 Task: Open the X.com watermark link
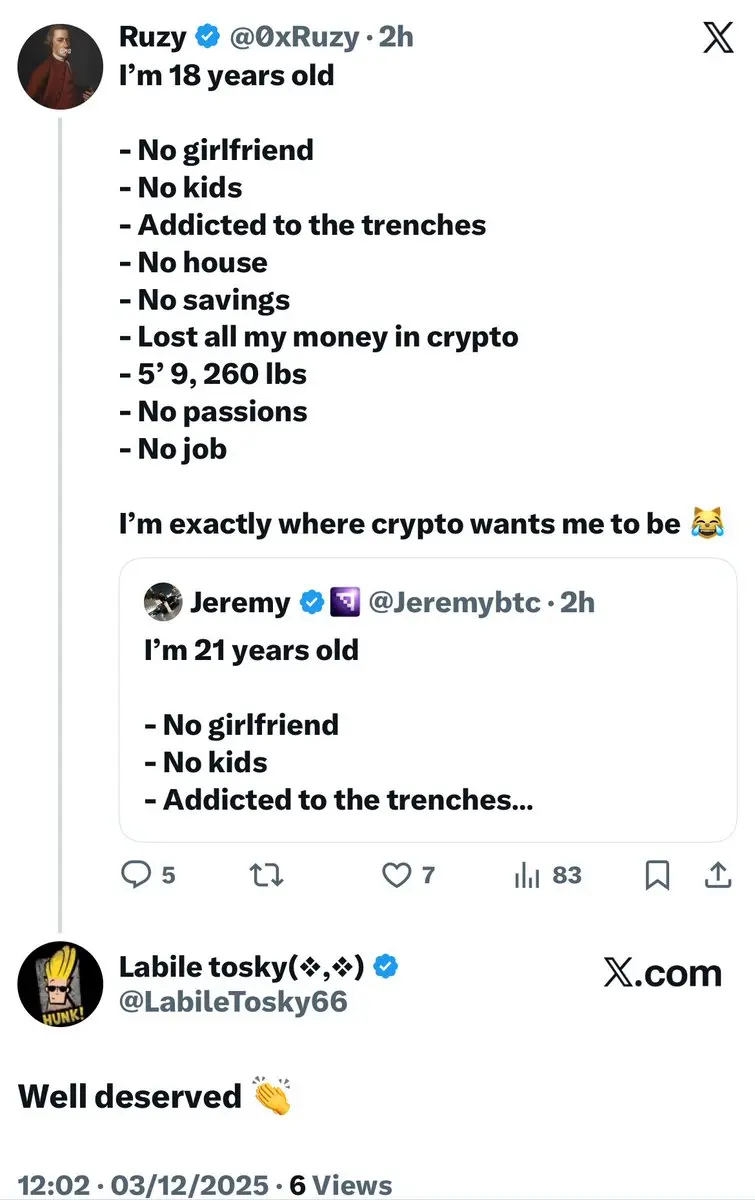[662, 973]
